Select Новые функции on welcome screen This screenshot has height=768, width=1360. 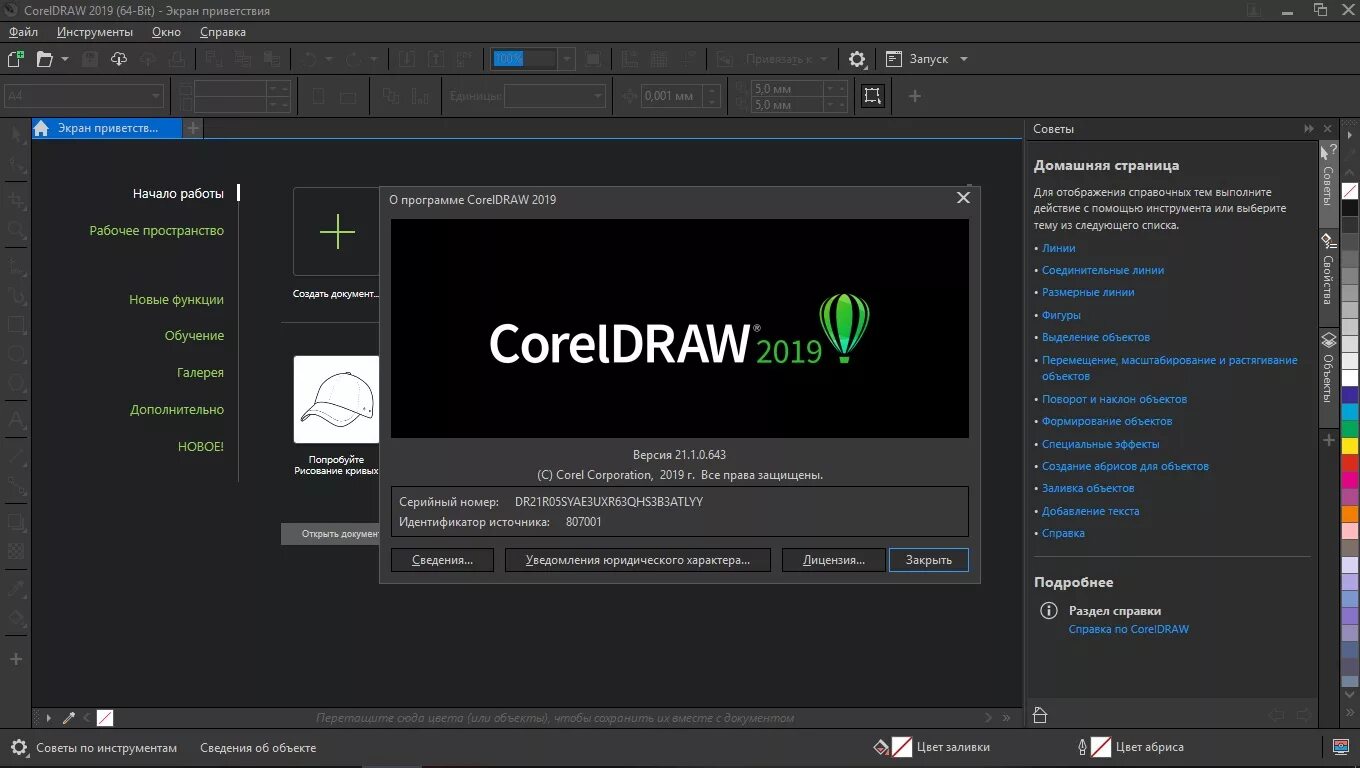pyautogui.click(x=176, y=299)
